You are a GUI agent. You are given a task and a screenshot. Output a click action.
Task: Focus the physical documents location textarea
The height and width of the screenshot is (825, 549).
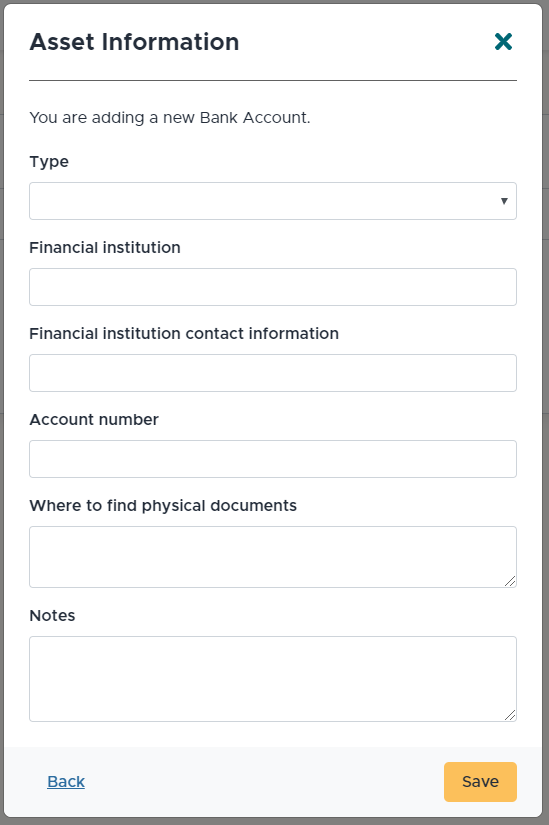tap(273, 557)
